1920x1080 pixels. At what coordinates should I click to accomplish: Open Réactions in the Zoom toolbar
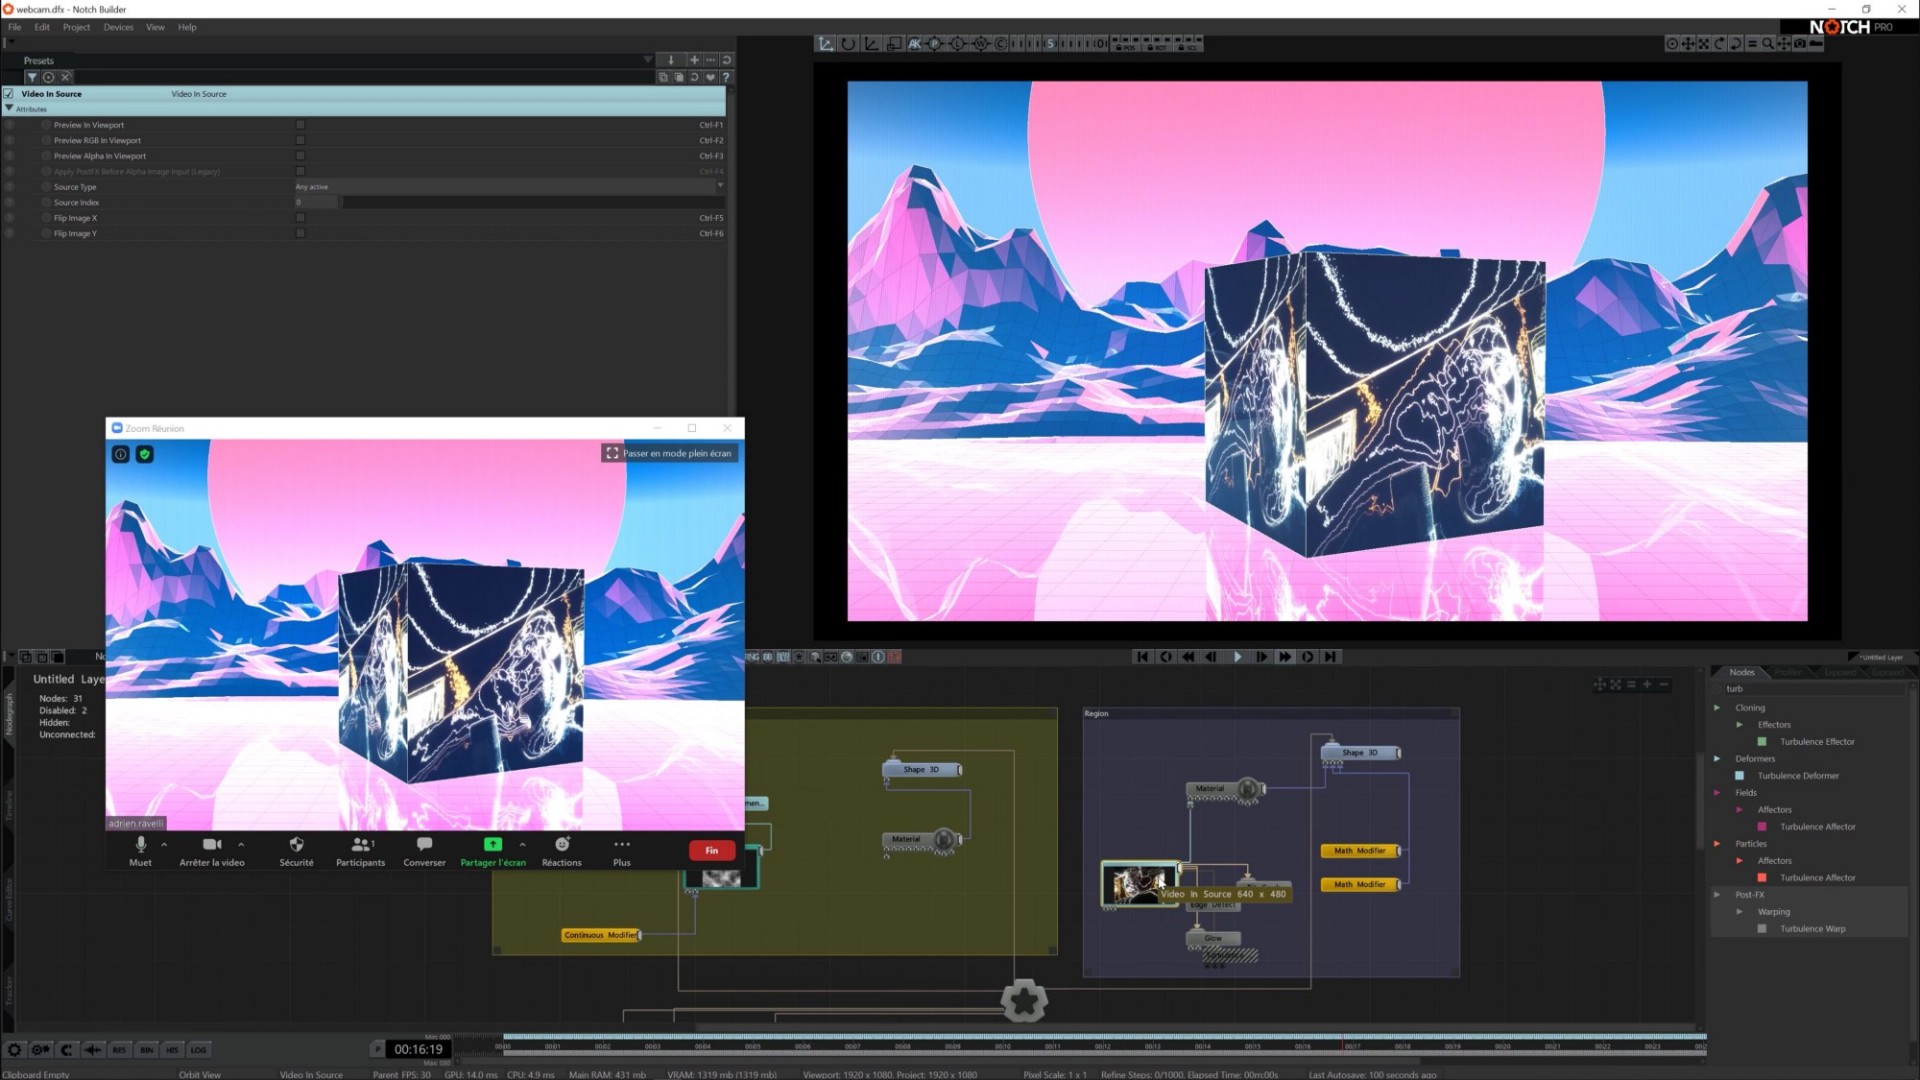pyautogui.click(x=561, y=849)
